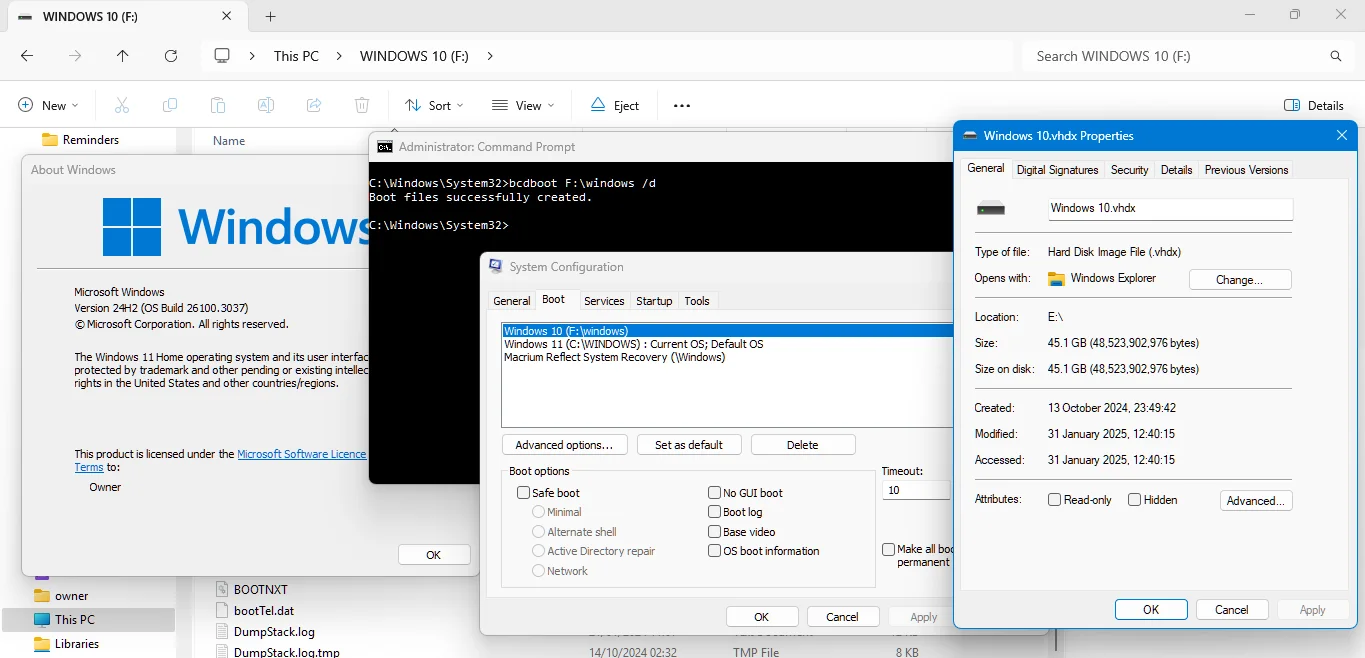Open the See more ellipsis menu
1365x658 pixels.
click(x=682, y=105)
